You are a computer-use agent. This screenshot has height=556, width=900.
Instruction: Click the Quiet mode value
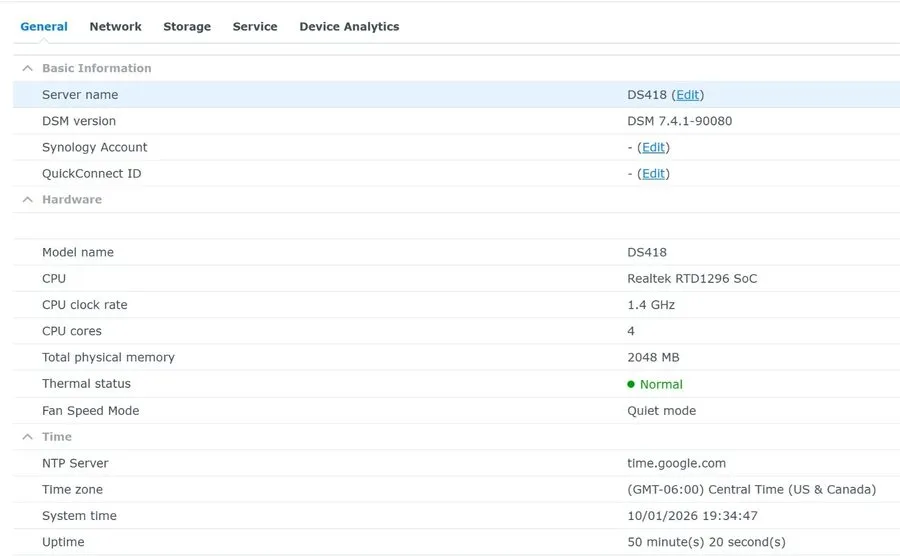click(x=661, y=411)
